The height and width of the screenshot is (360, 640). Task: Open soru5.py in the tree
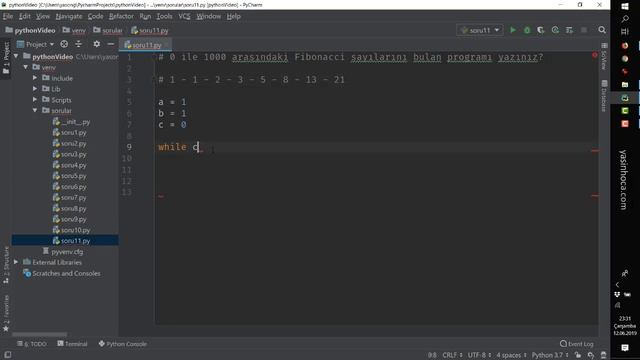tap(69, 176)
